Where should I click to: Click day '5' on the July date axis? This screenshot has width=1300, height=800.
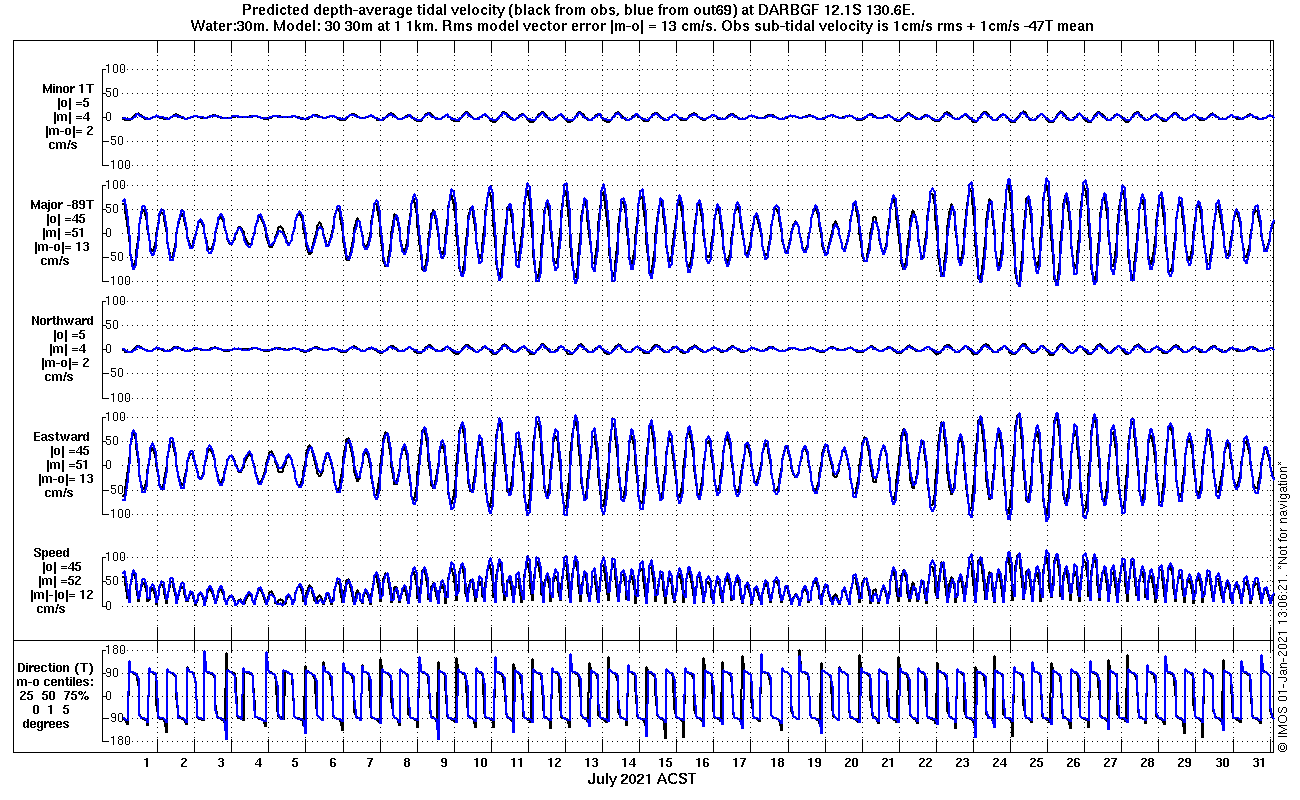pyautogui.click(x=295, y=762)
